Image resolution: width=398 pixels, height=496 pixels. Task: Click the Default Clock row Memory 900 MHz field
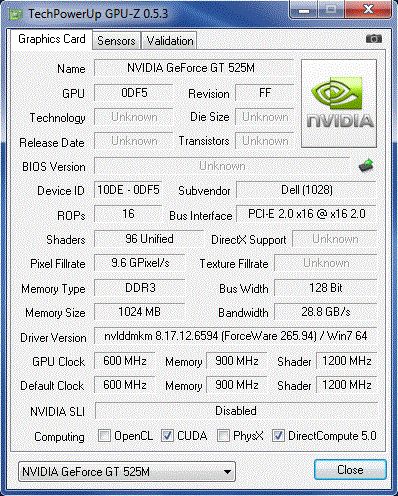coord(237,385)
